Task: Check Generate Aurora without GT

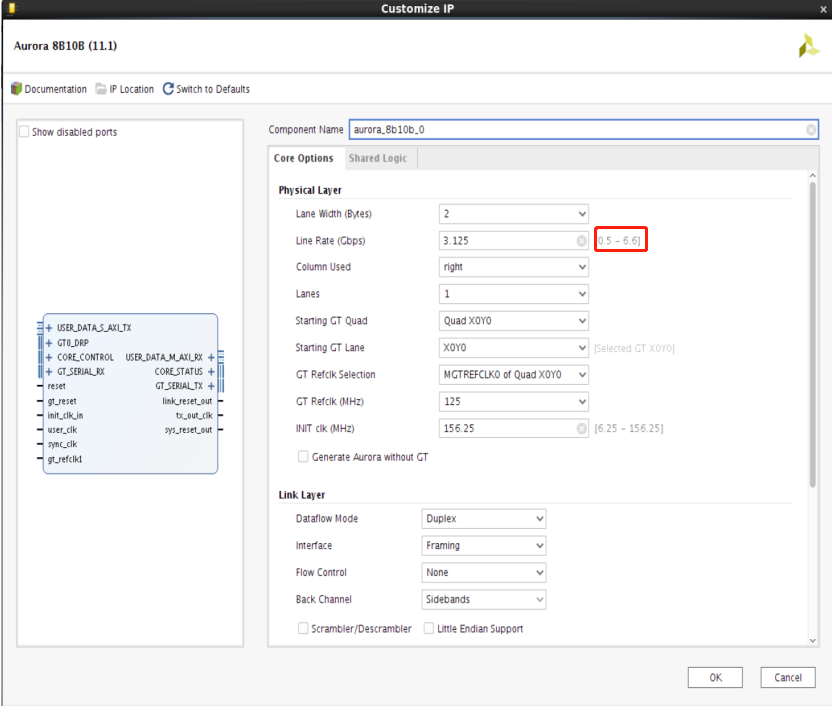Action: (303, 457)
